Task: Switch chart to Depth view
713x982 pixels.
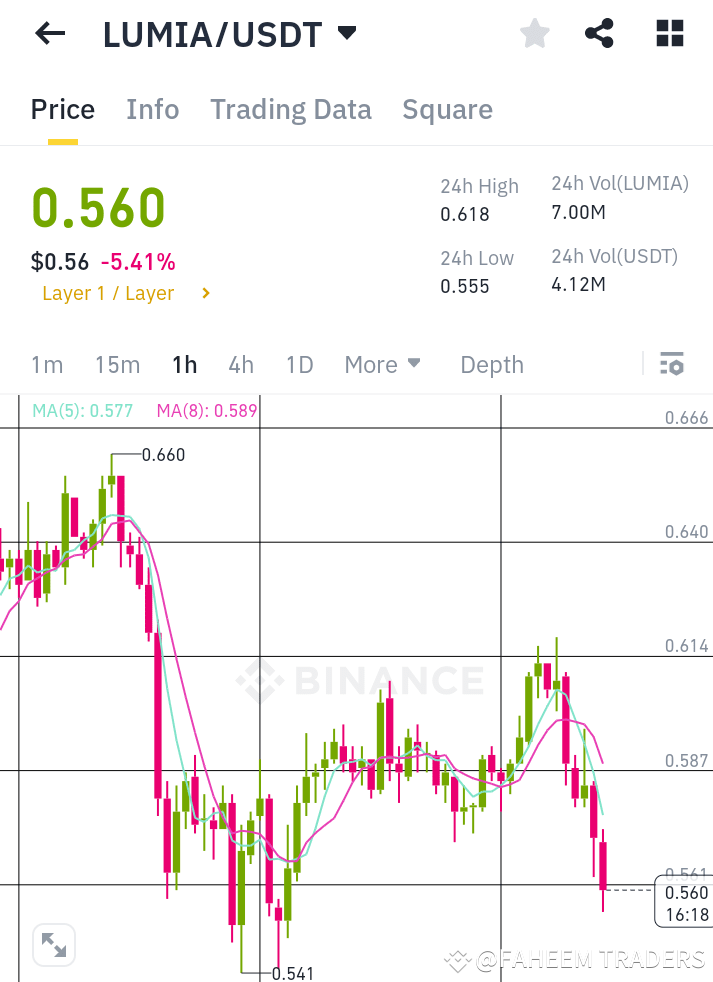Action: 491,364
